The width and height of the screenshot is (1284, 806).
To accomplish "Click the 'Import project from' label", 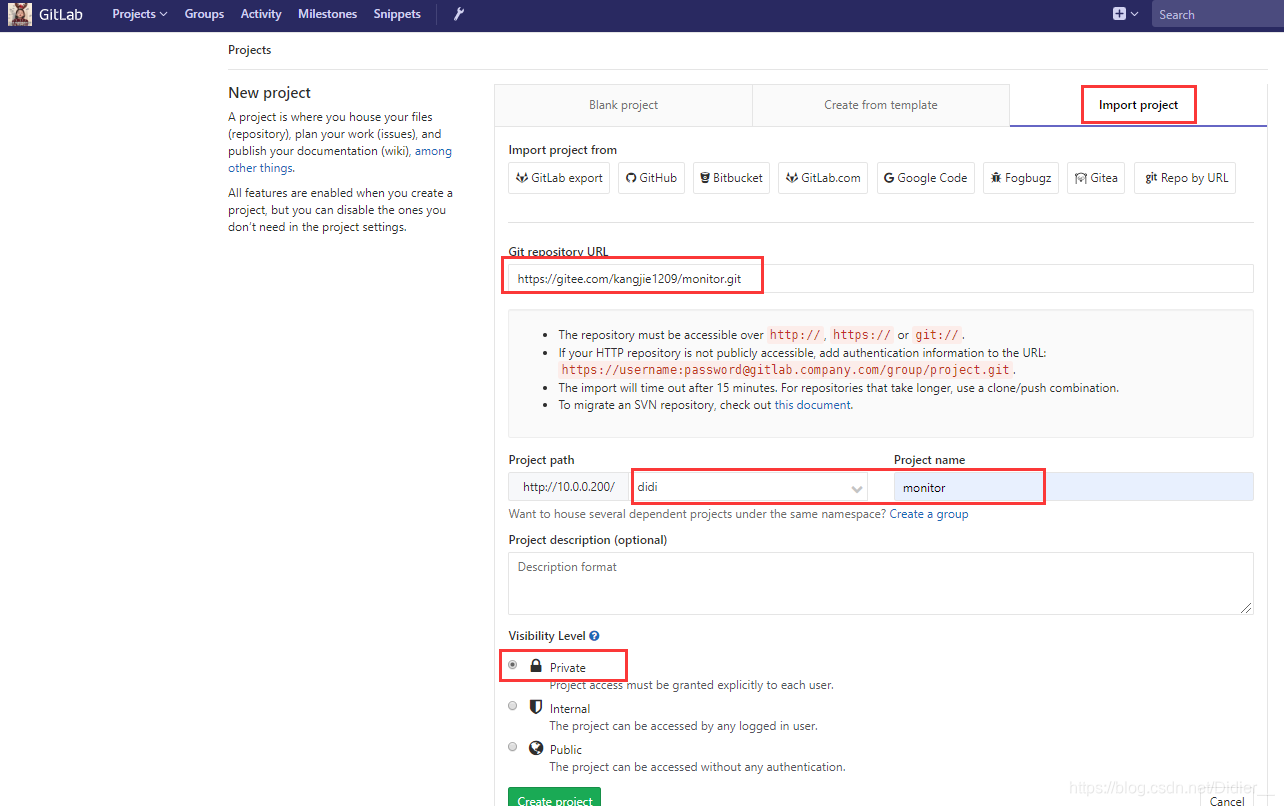I will pyautogui.click(x=563, y=150).
